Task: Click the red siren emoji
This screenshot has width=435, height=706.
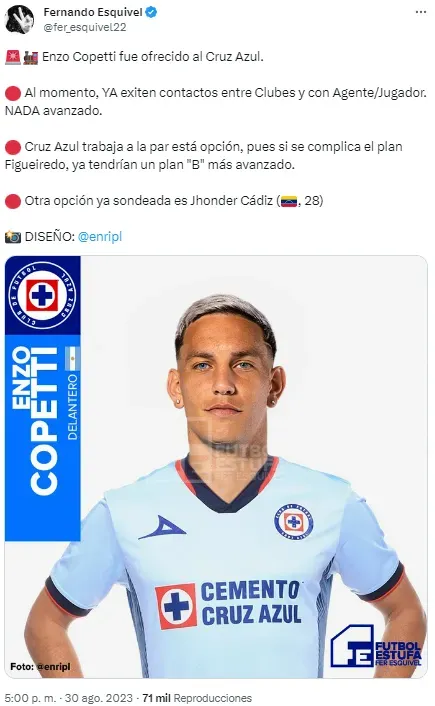Action: click(13, 57)
